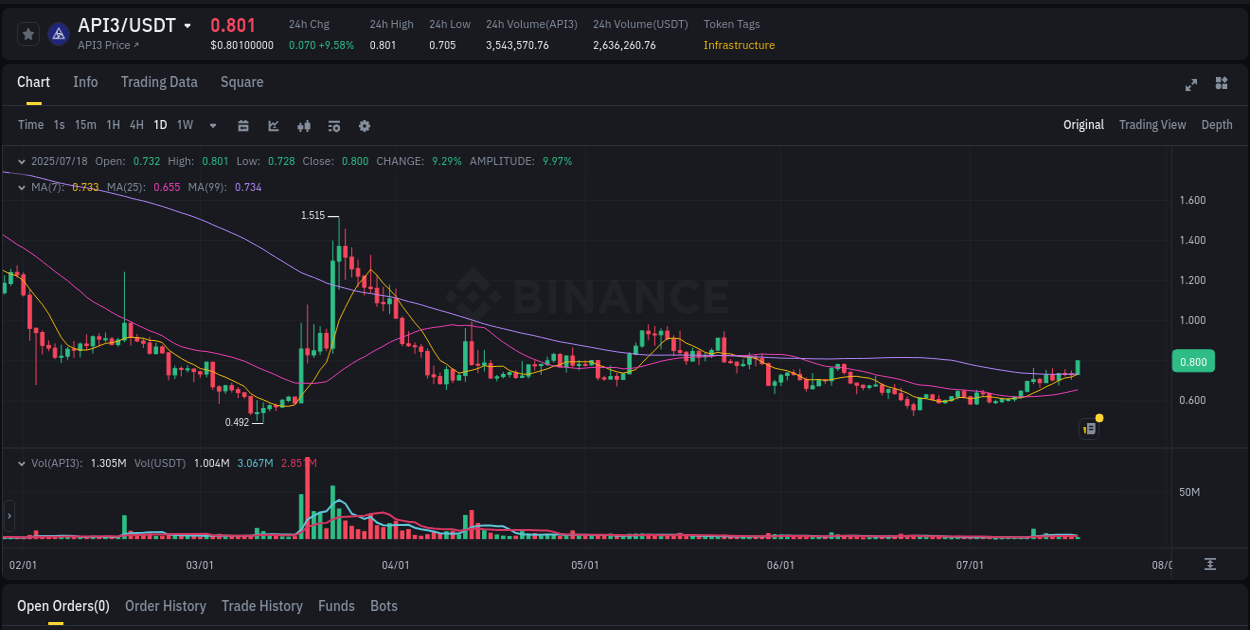1250x630 pixels.
Task: Click the display options icon beside the gear
Action: [333, 125]
